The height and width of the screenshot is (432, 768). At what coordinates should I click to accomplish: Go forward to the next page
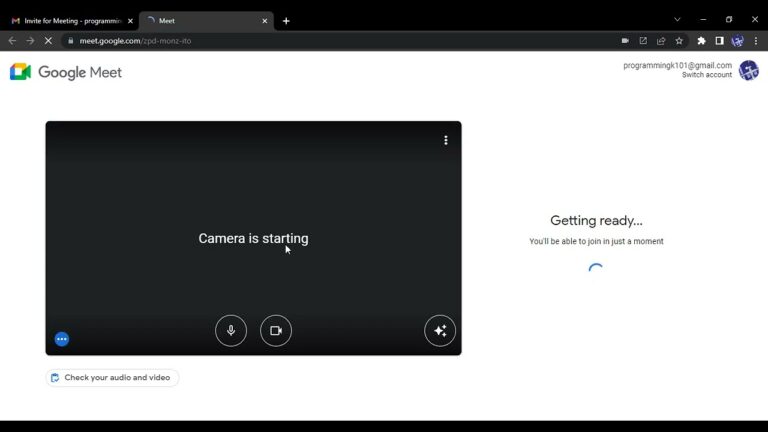(x=30, y=41)
